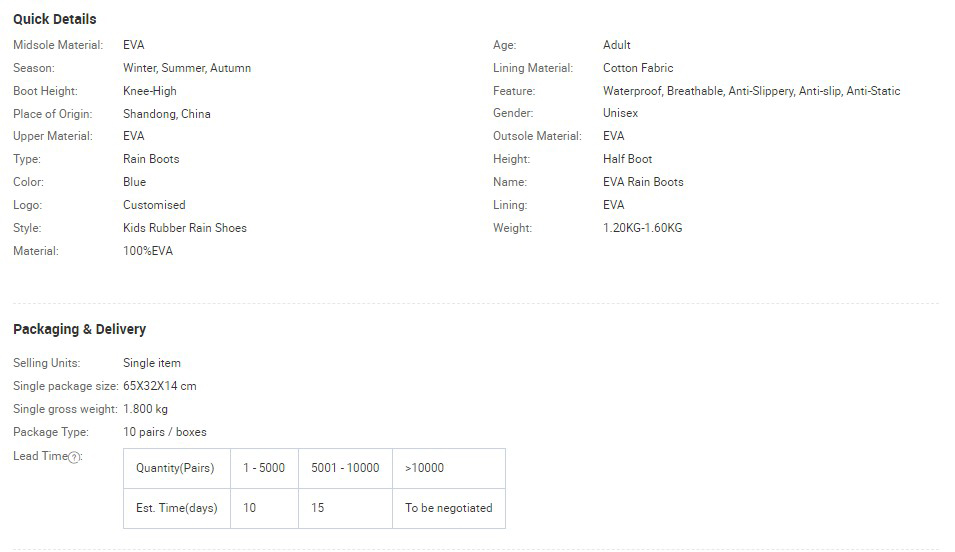Click the Packaging & Delivery heading
The height and width of the screenshot is (552, 955).
[x=79, y=329]
